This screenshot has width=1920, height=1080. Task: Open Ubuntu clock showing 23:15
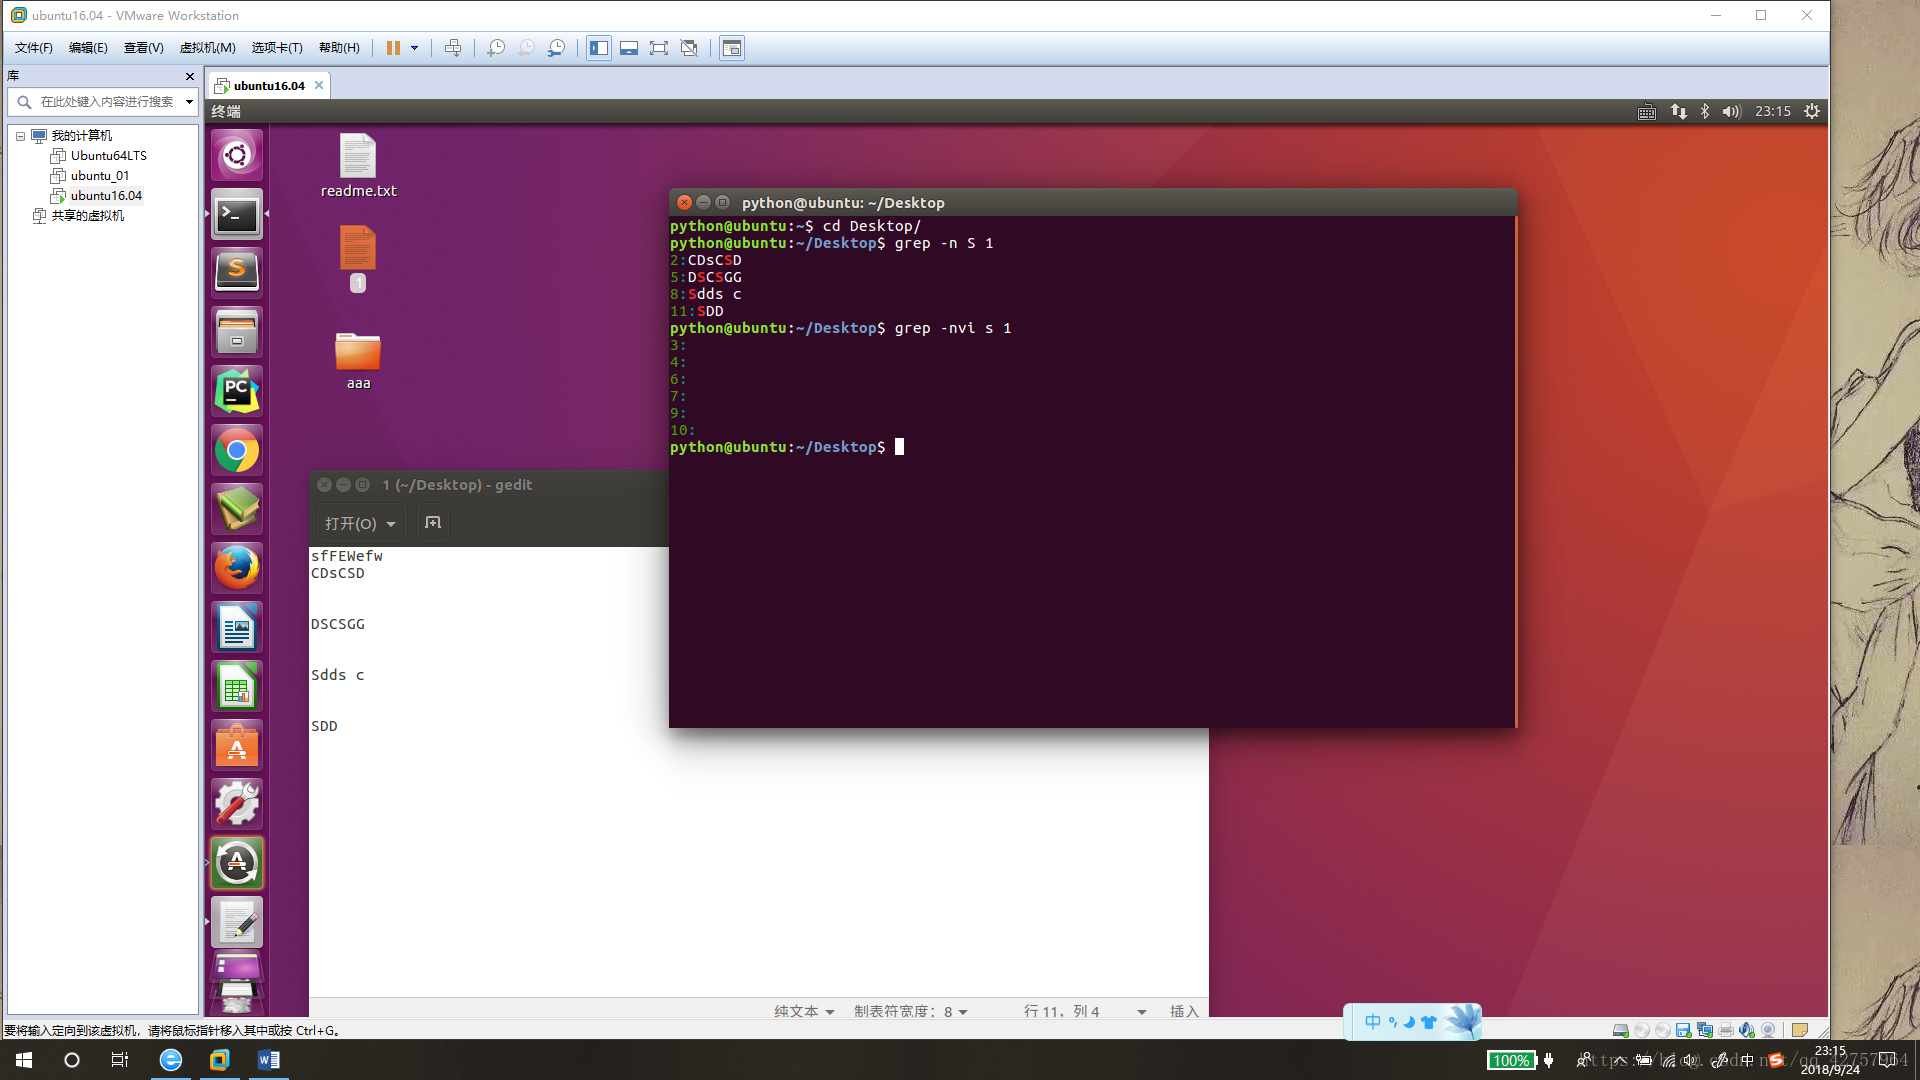click(1773, 112)
